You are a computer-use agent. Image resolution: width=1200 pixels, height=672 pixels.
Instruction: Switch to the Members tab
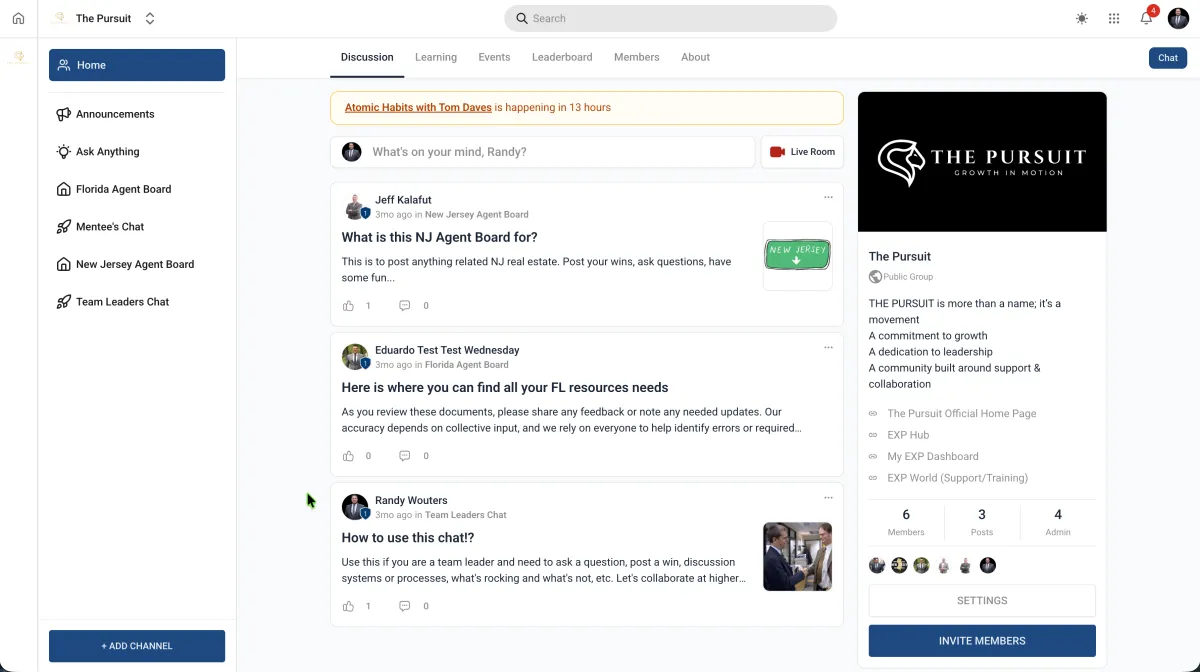pos(637,57)
